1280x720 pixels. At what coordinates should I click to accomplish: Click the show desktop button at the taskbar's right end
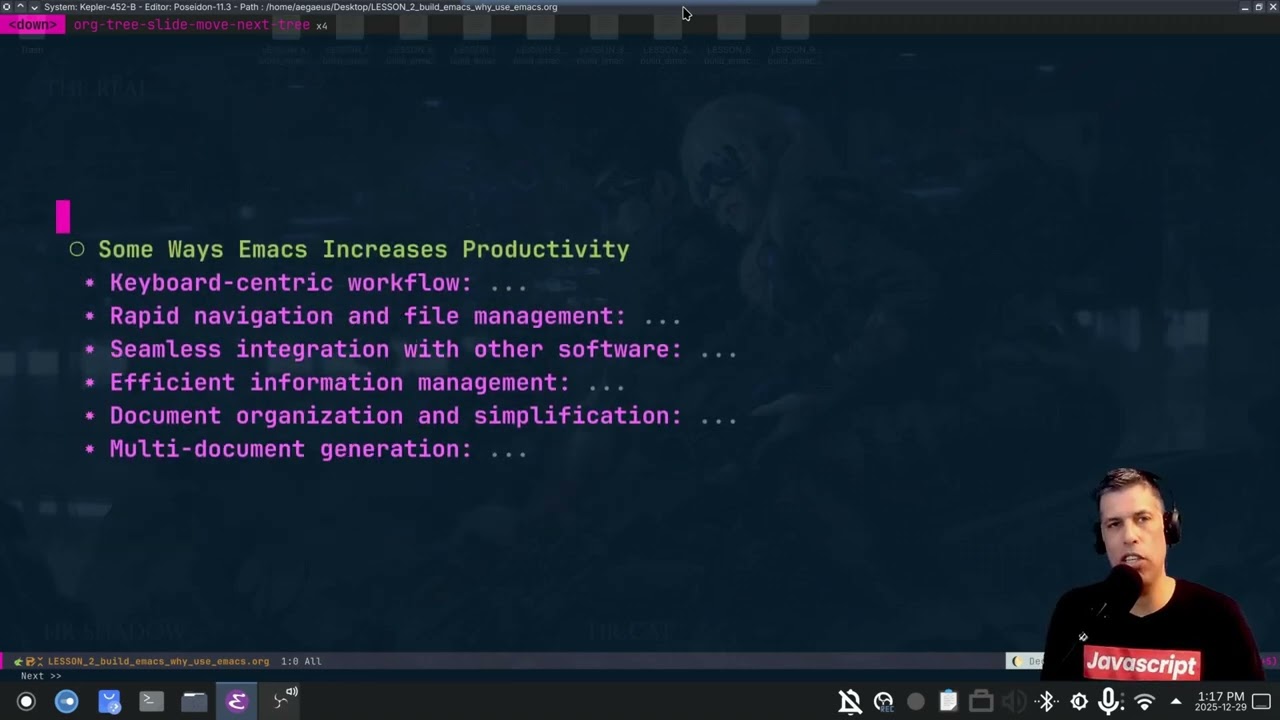click(1262, 702)
